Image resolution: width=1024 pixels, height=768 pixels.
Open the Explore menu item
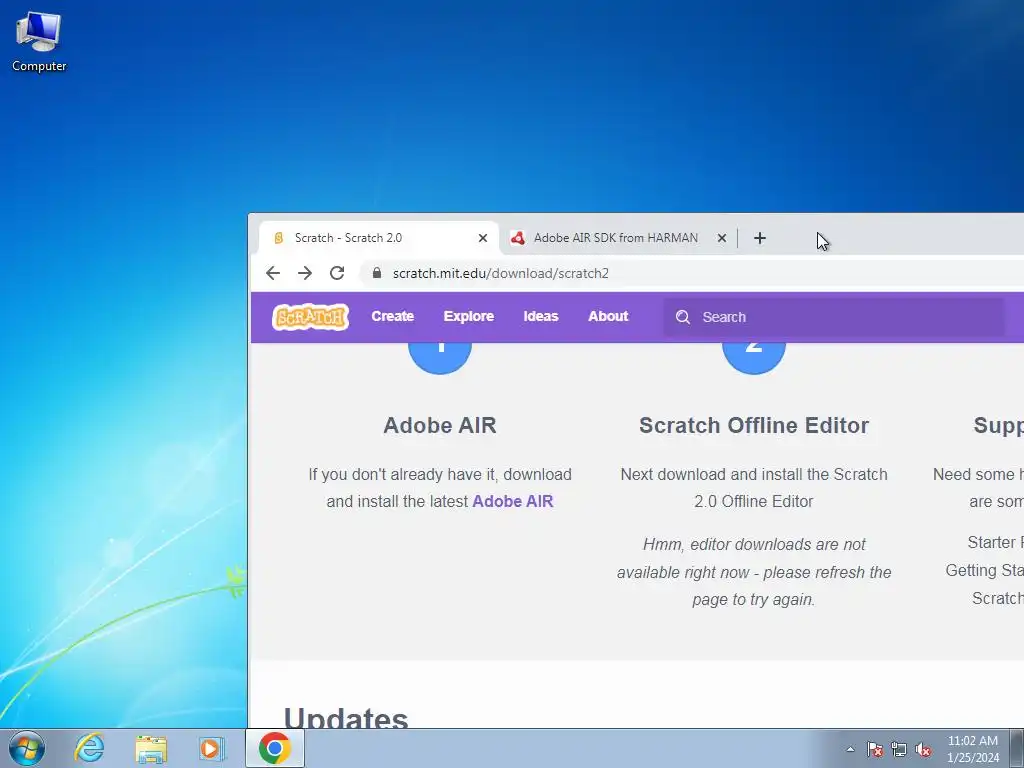pos(468,317)
